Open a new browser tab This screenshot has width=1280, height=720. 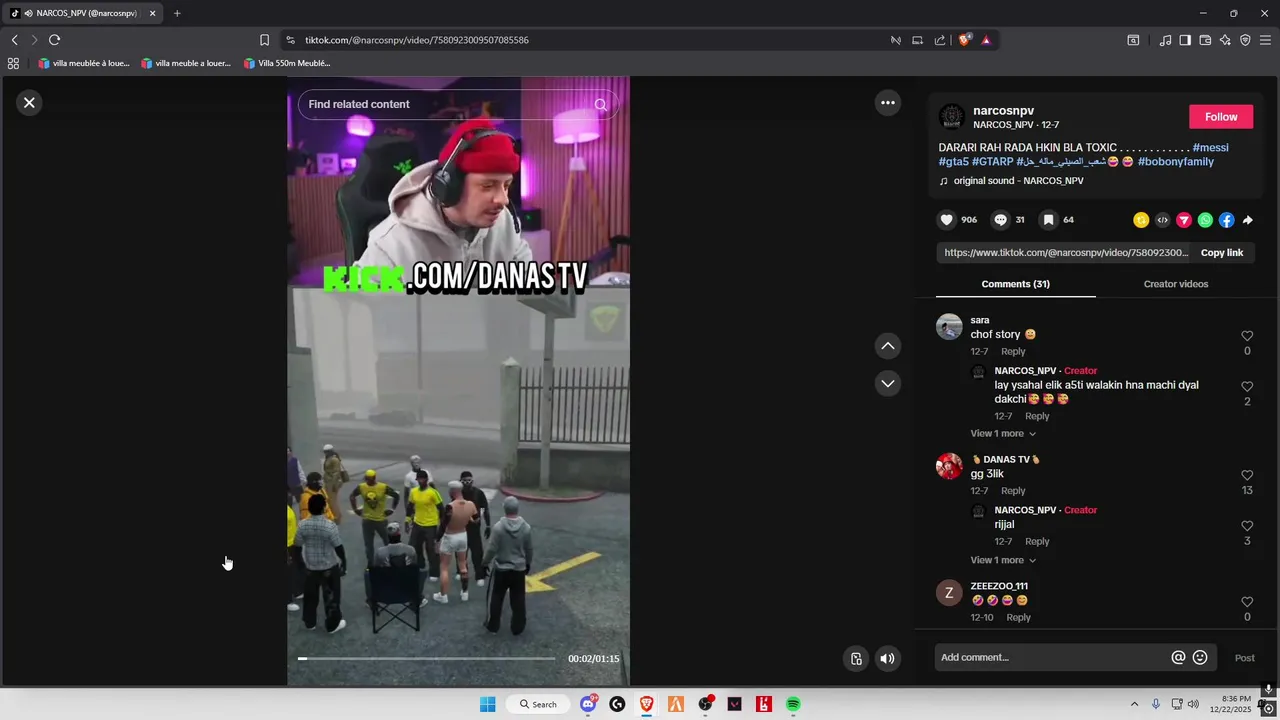pos(177,13)
